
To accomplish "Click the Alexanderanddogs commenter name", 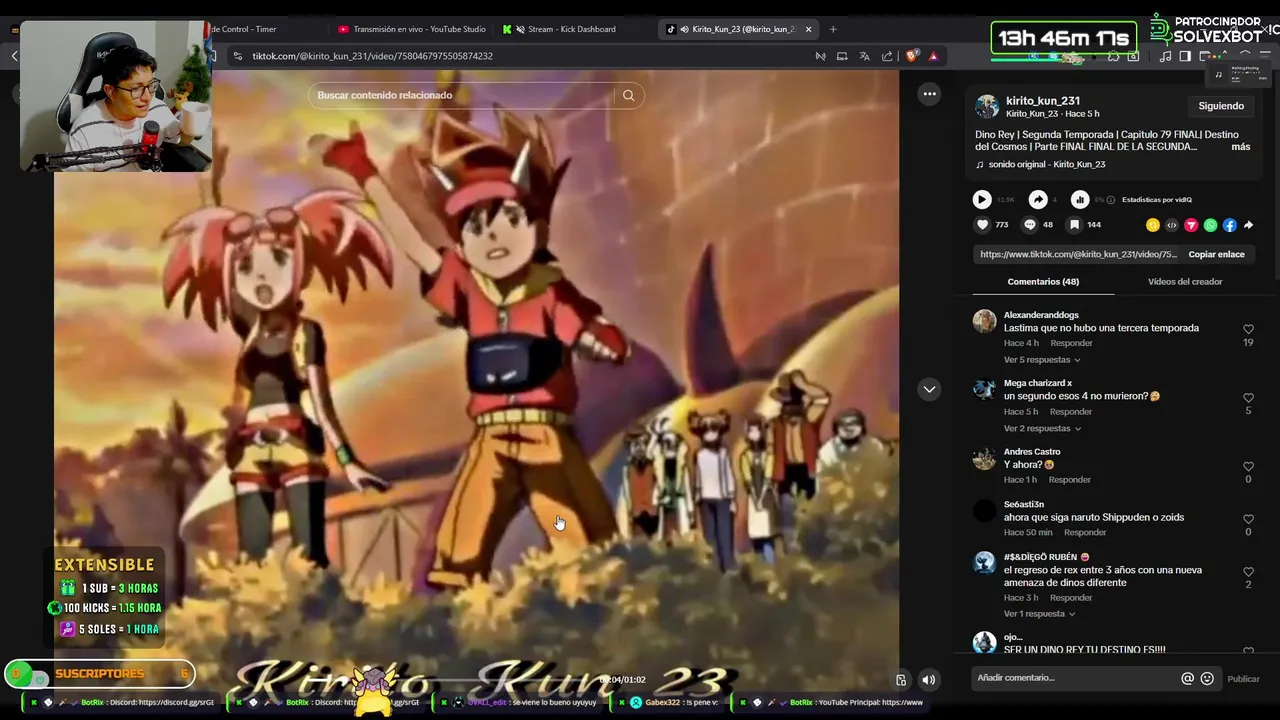I will (1041, 315).
